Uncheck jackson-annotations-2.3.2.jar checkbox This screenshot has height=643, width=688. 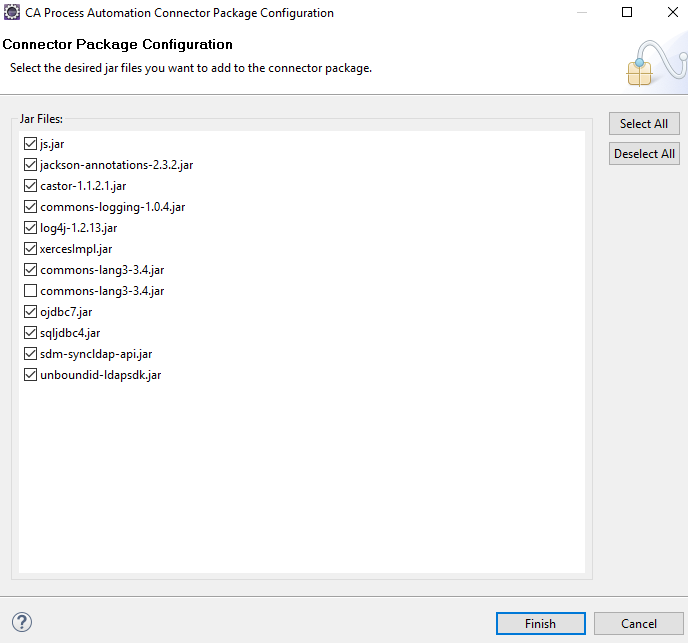tap(30, 165)
